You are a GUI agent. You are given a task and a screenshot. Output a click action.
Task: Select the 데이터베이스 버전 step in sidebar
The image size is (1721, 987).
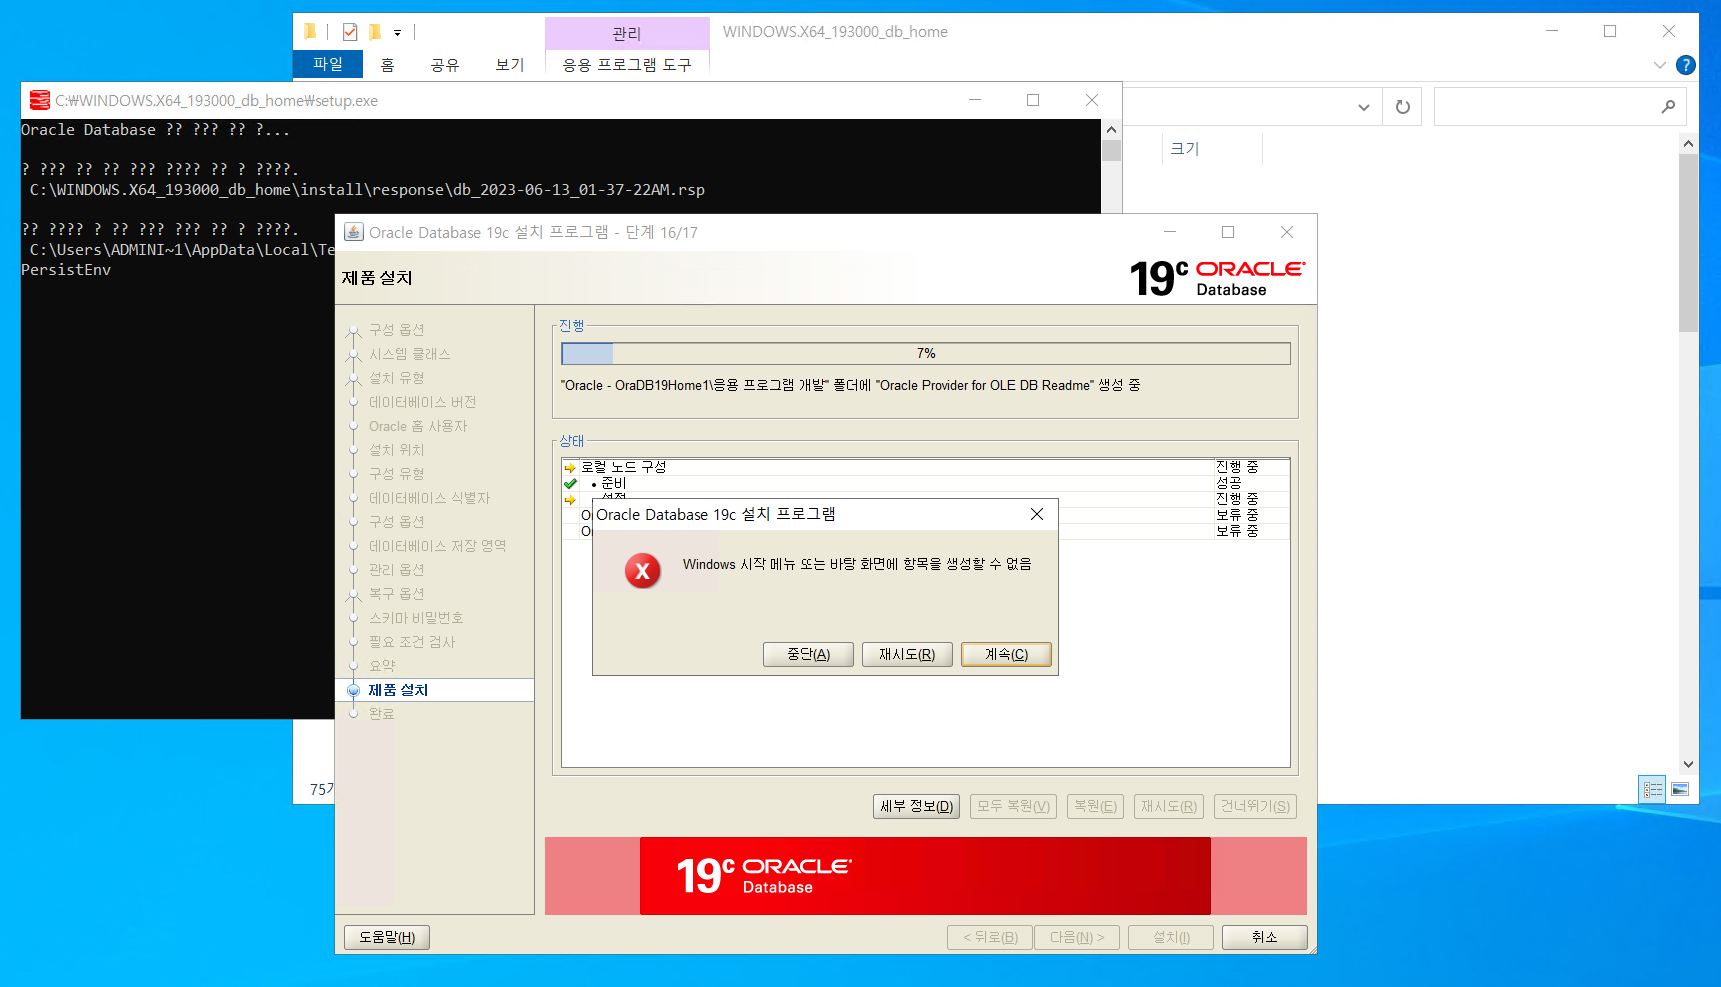click(423, 402)
